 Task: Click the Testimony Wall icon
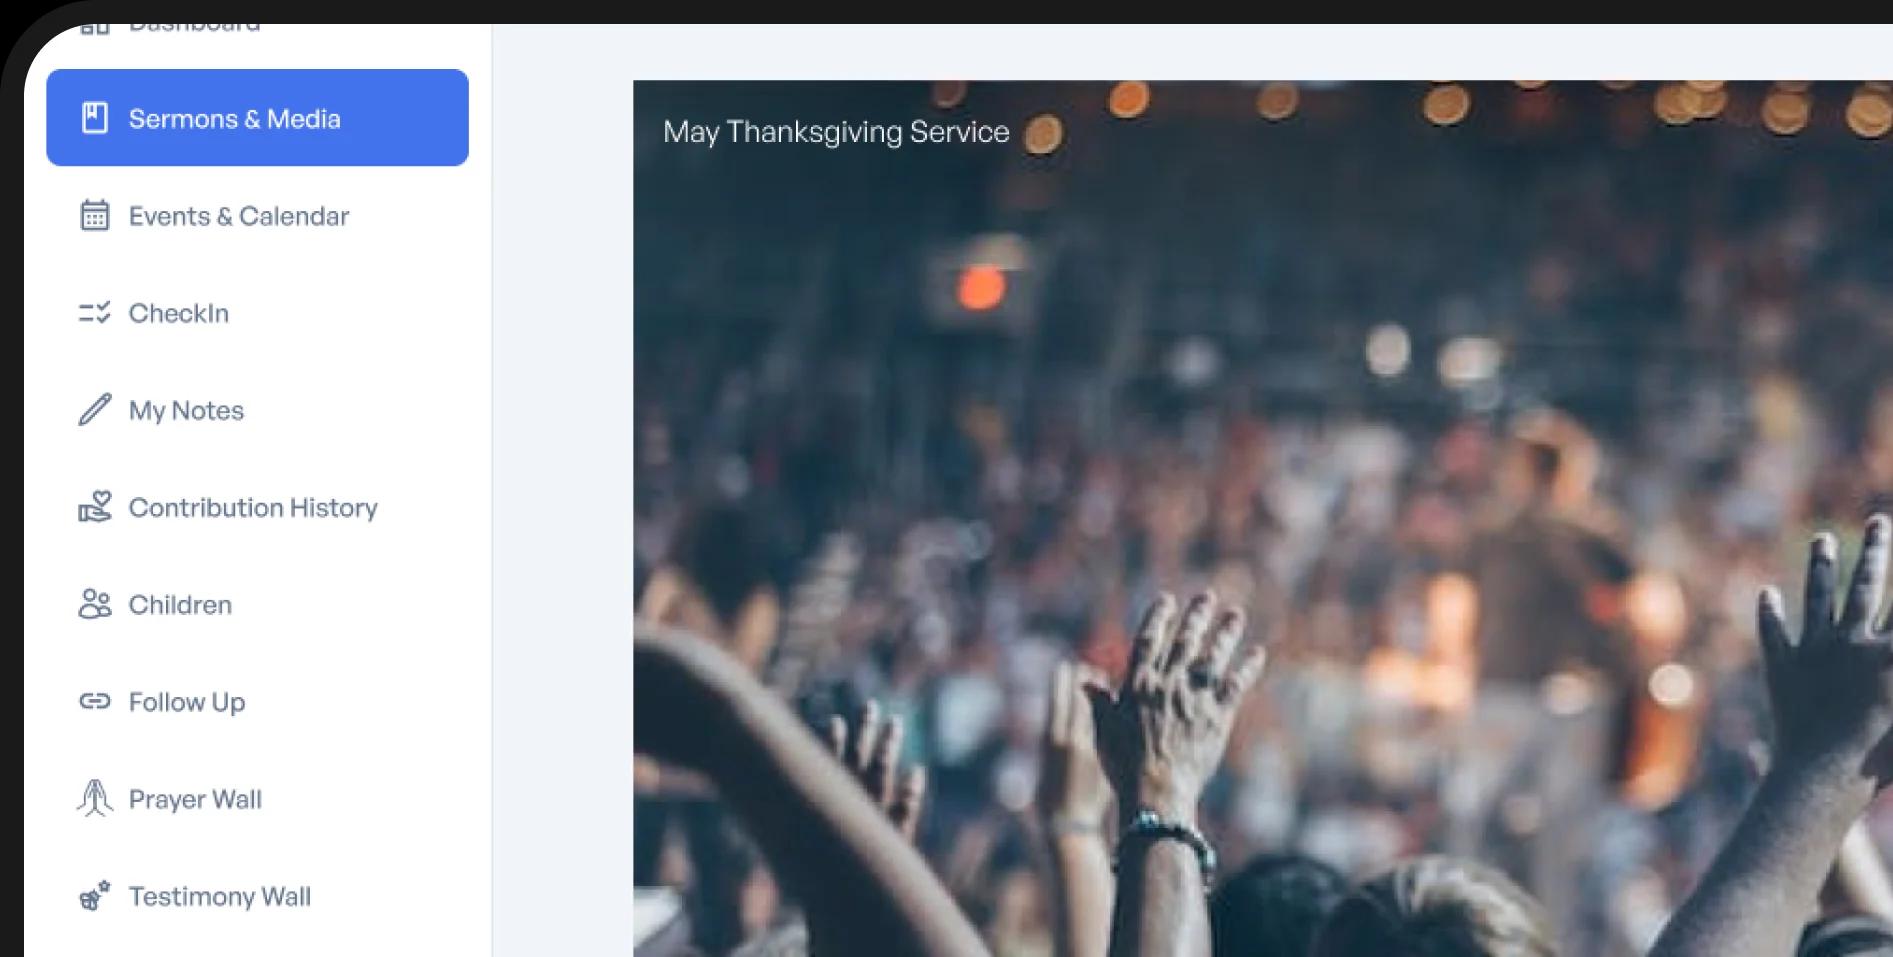pos(95,896)
